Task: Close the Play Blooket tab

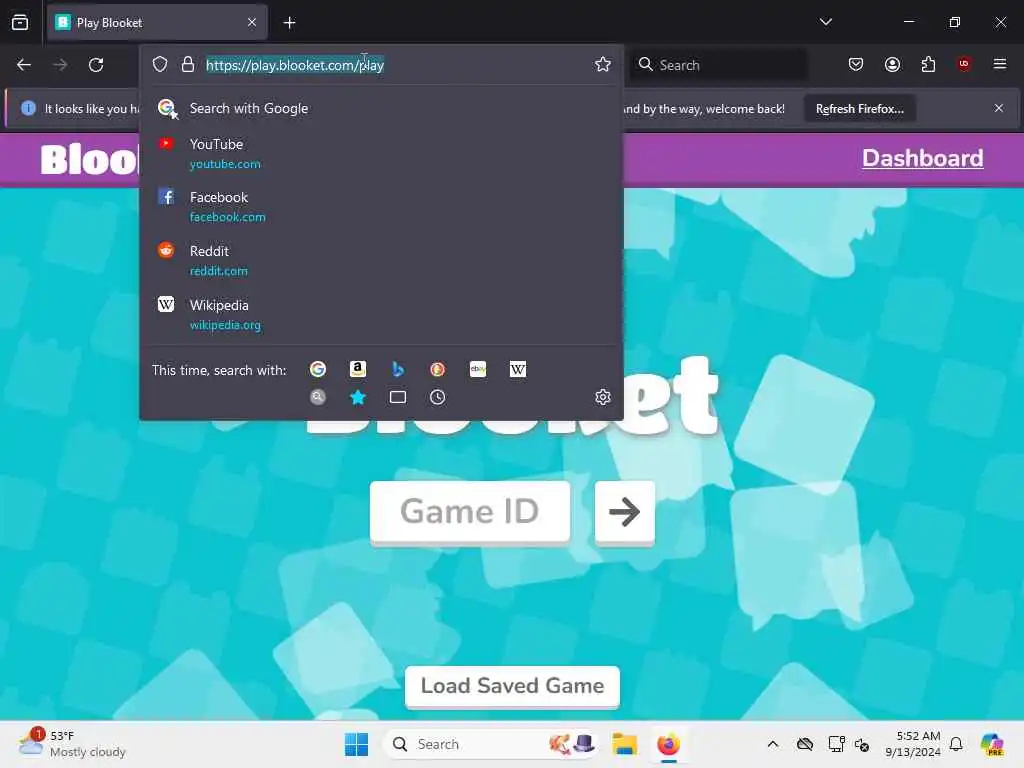Action: [252, 22]
